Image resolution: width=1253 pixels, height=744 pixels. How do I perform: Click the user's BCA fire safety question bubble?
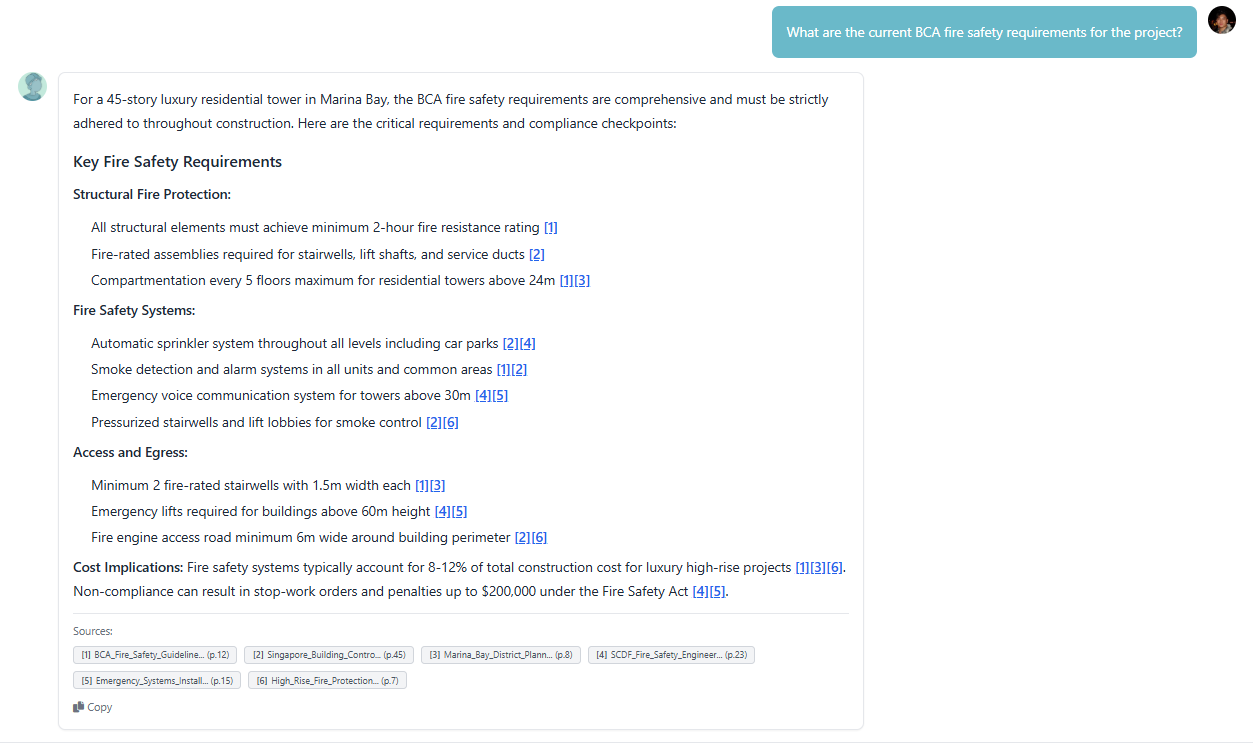pos(984,32)
